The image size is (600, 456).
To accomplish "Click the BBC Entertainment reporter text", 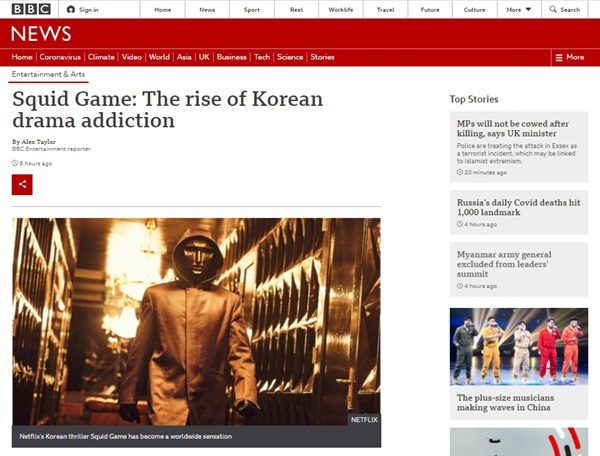I will (x=51, y=149).
